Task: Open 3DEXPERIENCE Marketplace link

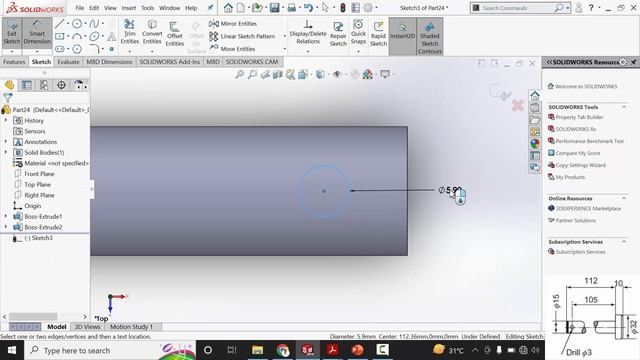Action: (588, 209)
